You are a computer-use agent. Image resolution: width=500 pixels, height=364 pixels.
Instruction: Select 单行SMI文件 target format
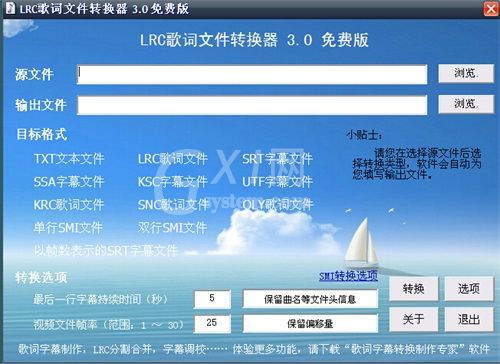click(x=68, y=228)
